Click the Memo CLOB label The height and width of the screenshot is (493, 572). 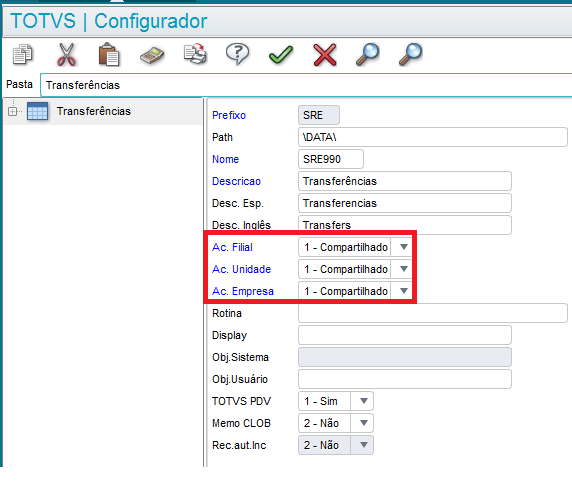pos(241,423)
